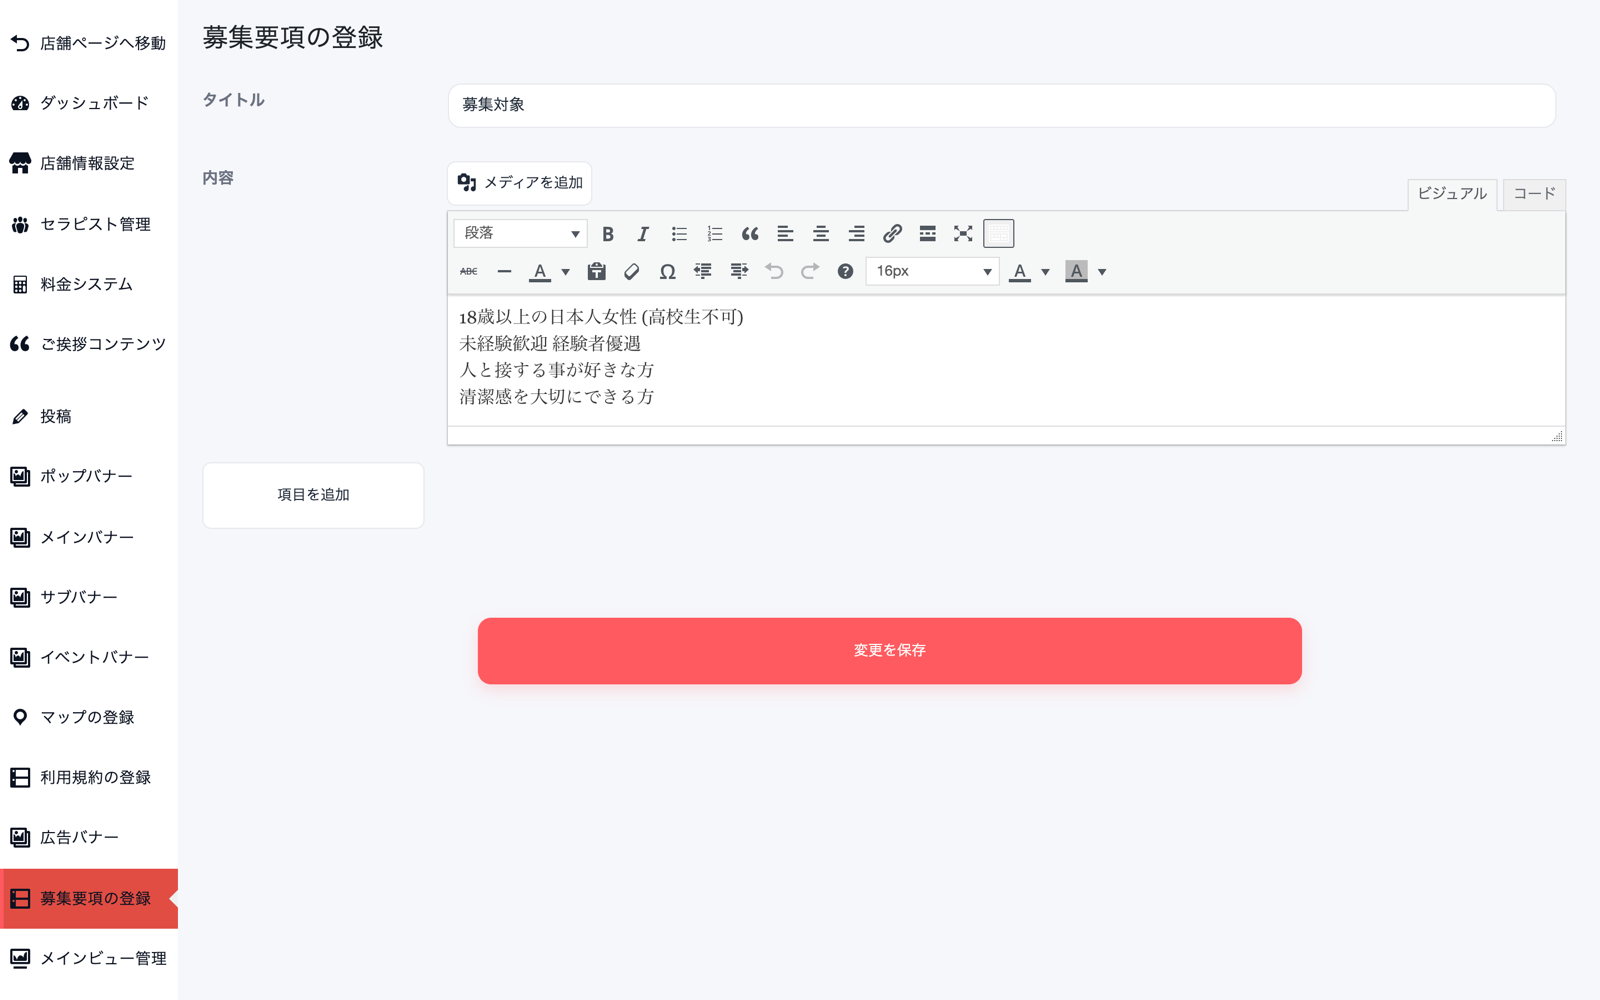Expand background color options arrow
This screenshot has height=1000, width=1600.
point(1102,272)
